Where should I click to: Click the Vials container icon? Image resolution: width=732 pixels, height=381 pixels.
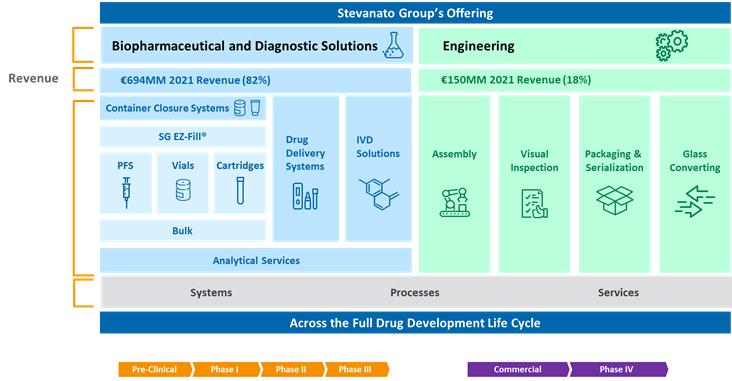[183, 190]
